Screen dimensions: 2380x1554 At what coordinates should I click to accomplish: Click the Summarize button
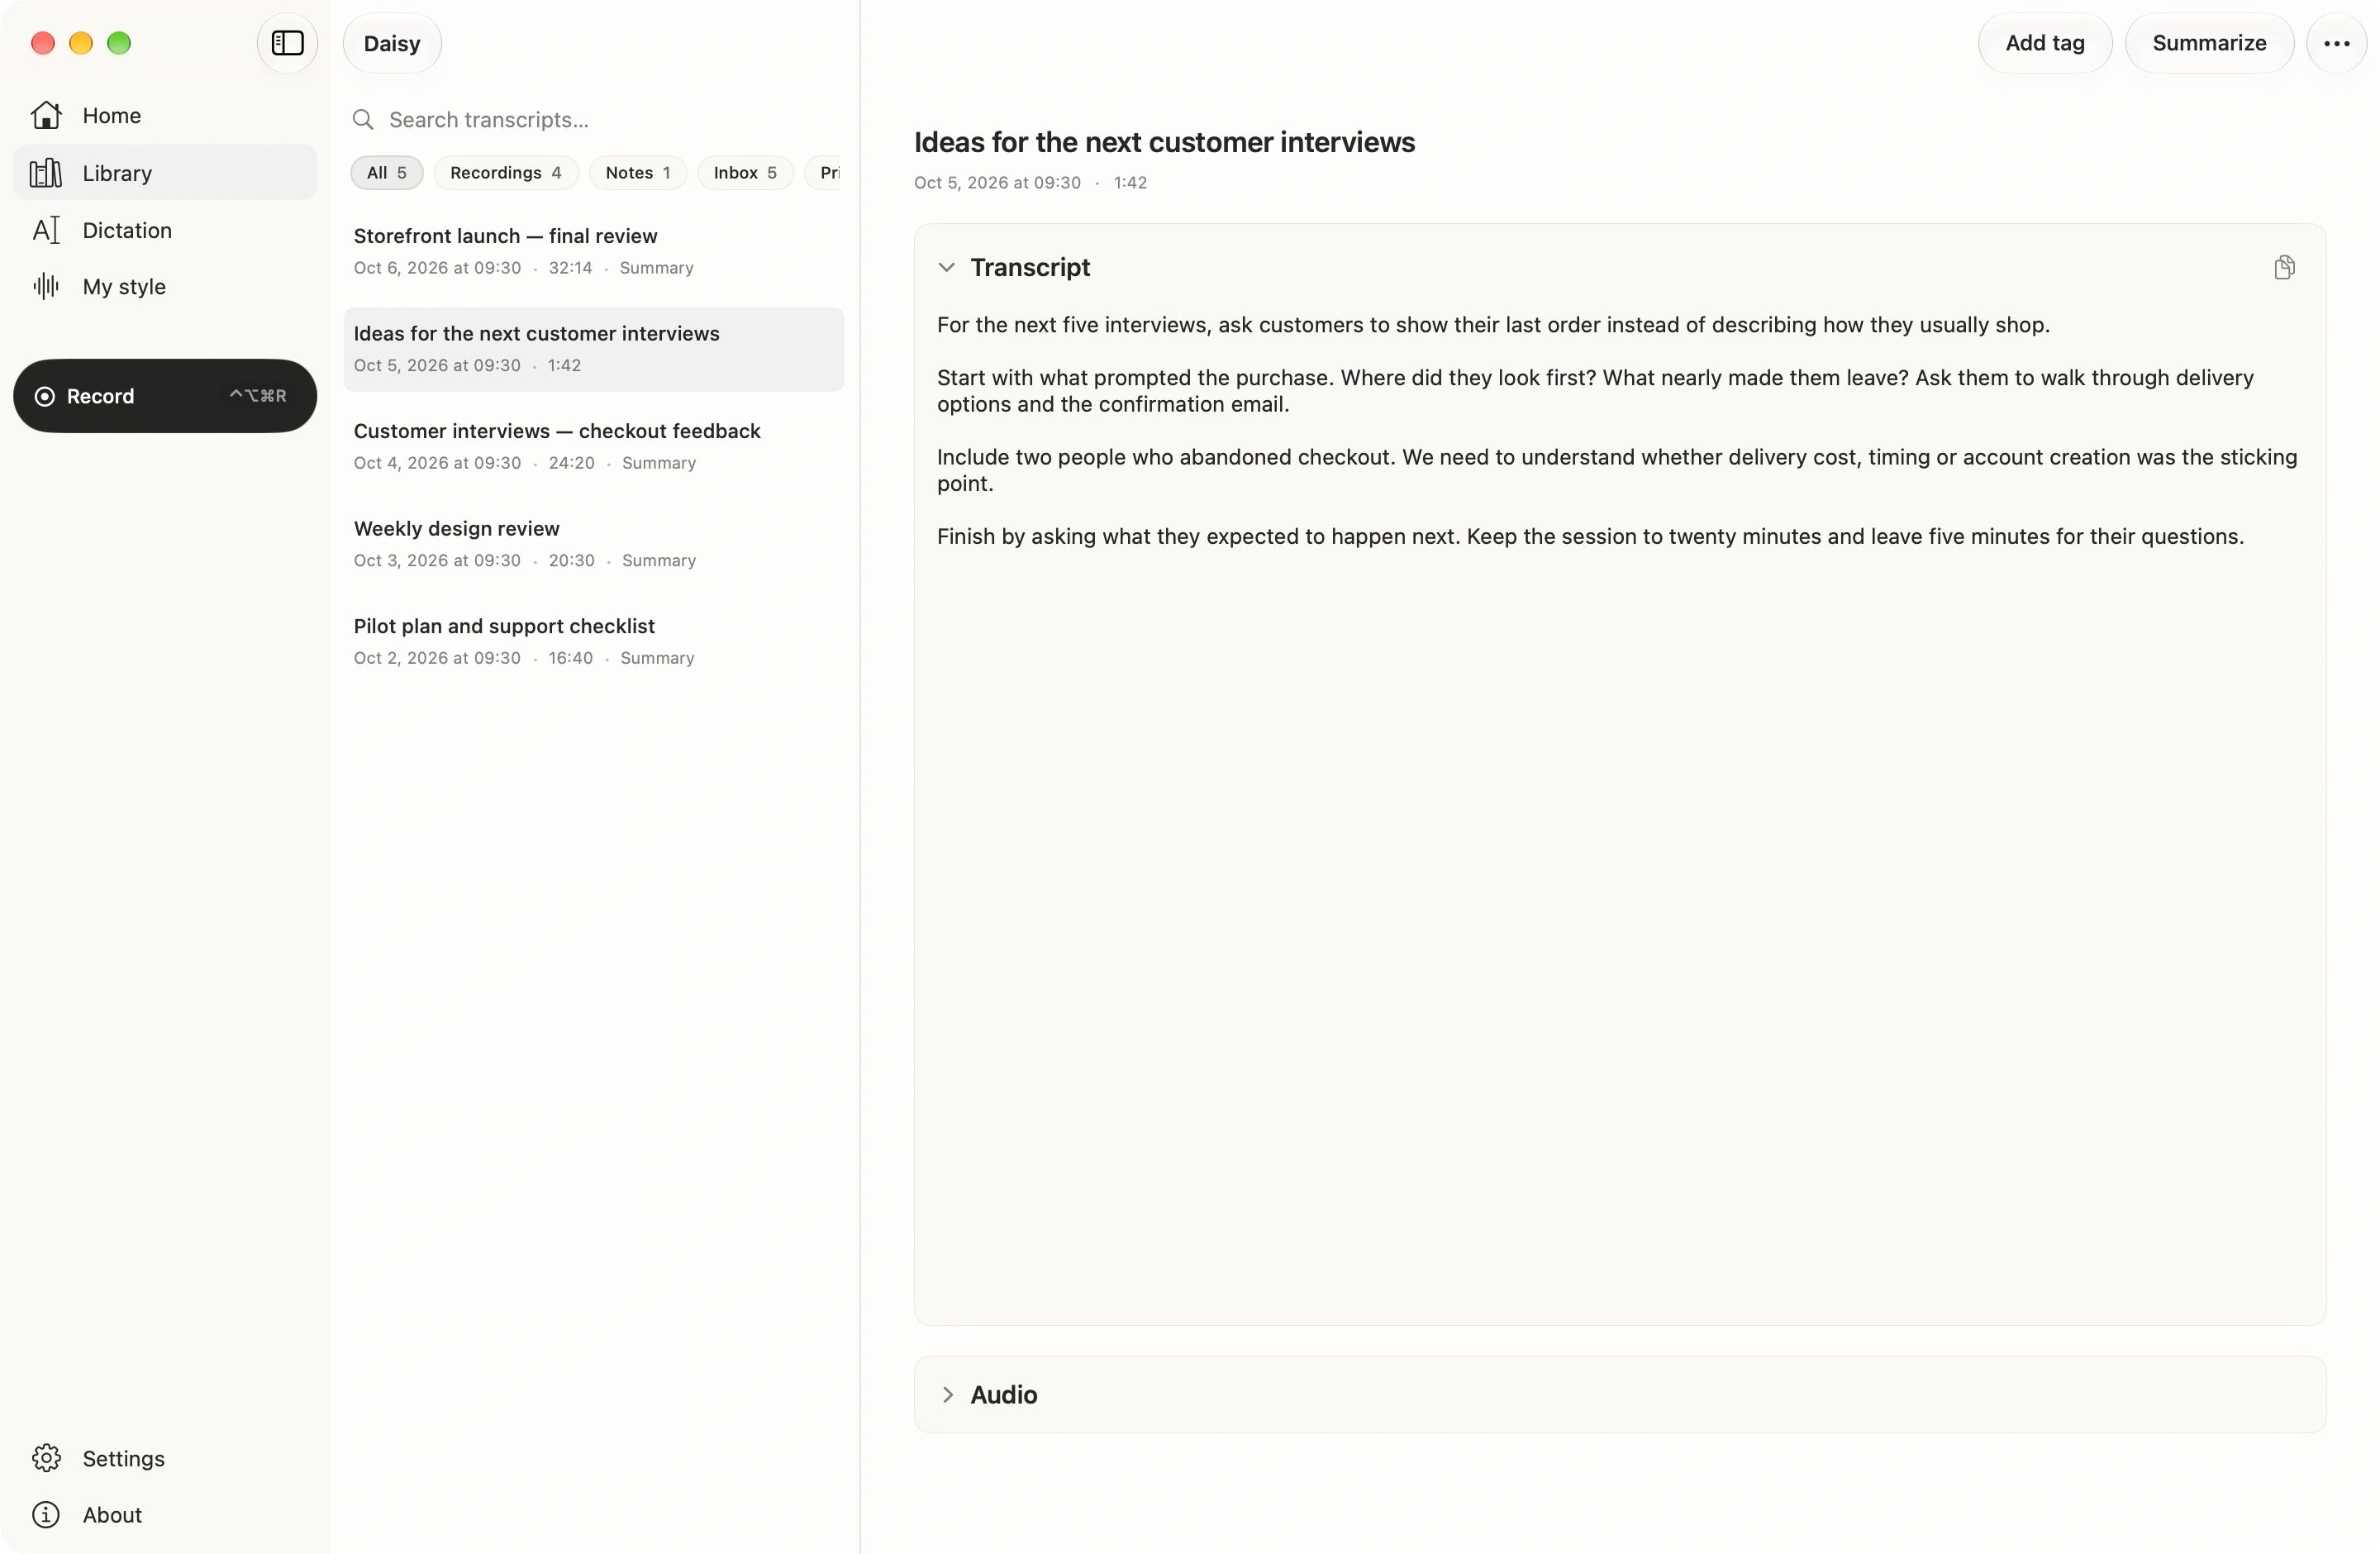[x=2209, y=43]
